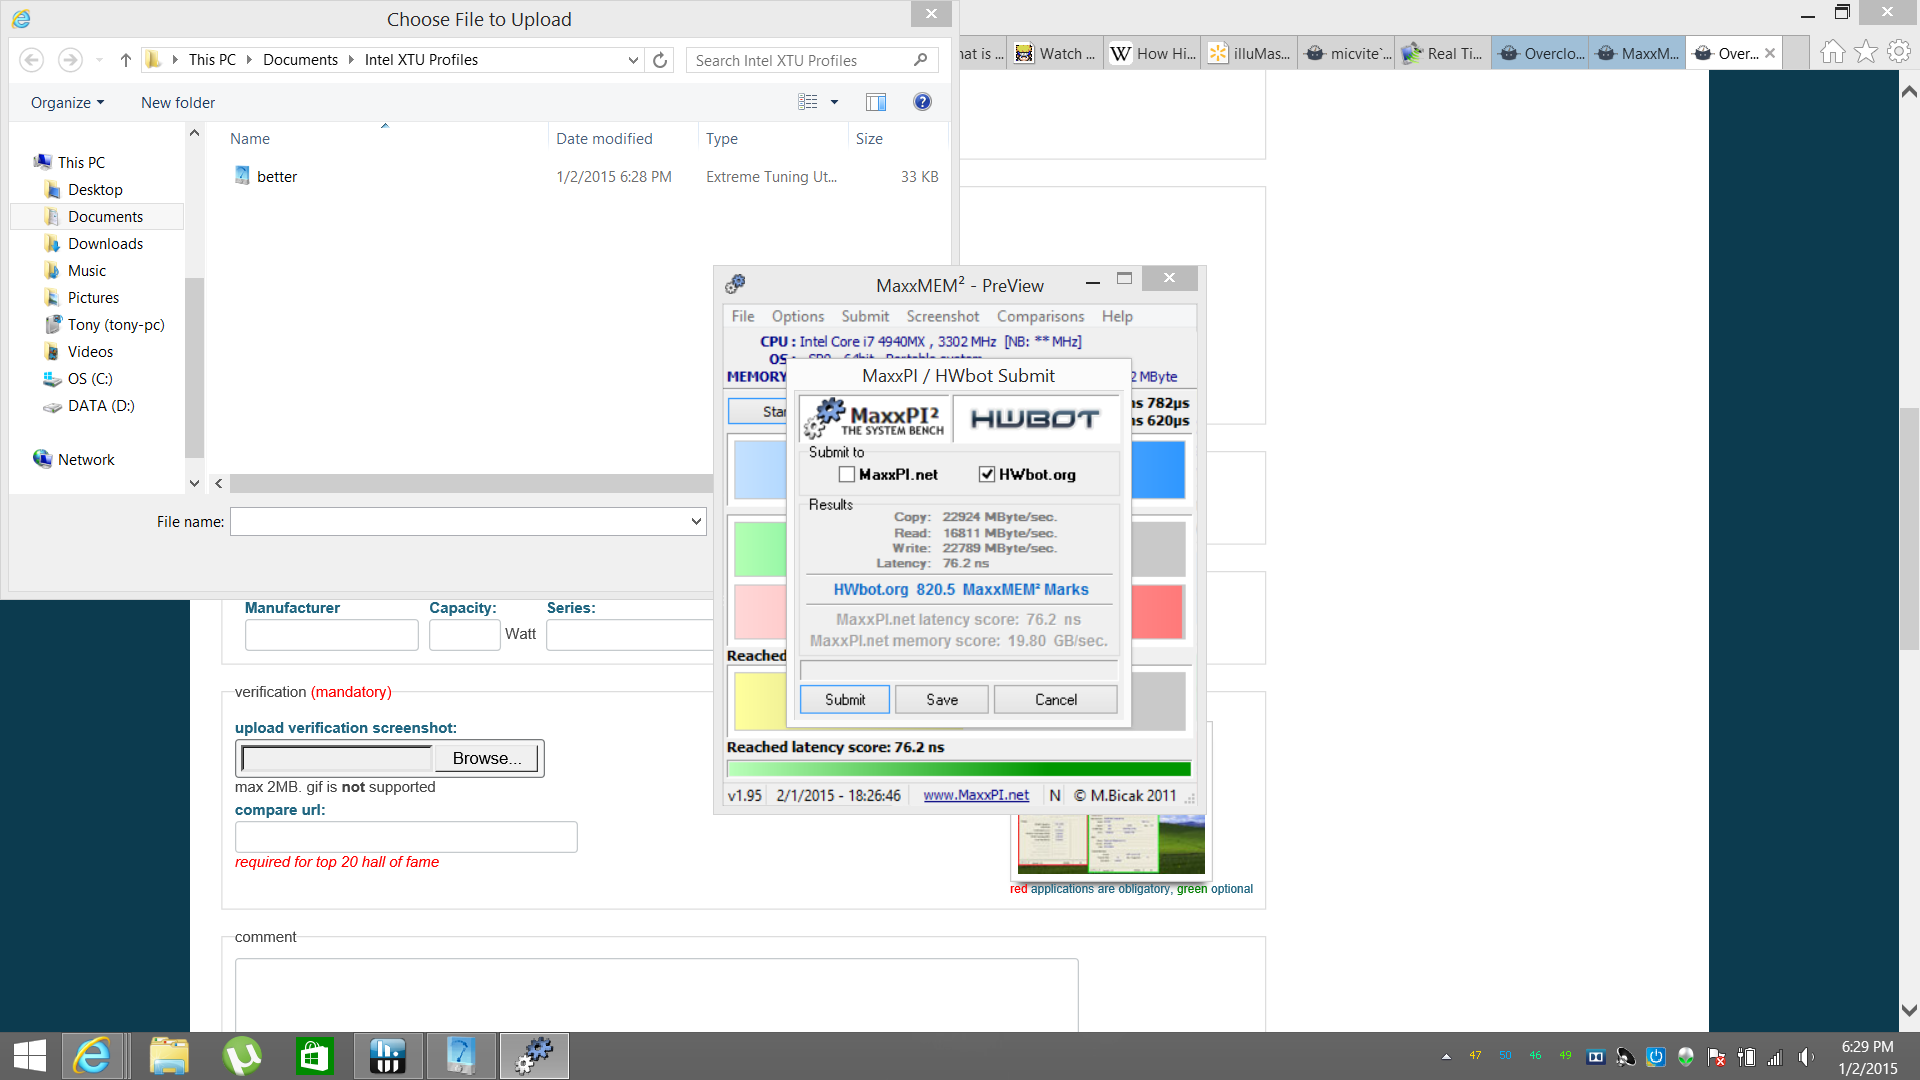
Task: Open MaxxMEM File menu
Action: pyautogui.click(x=743, y=316)
